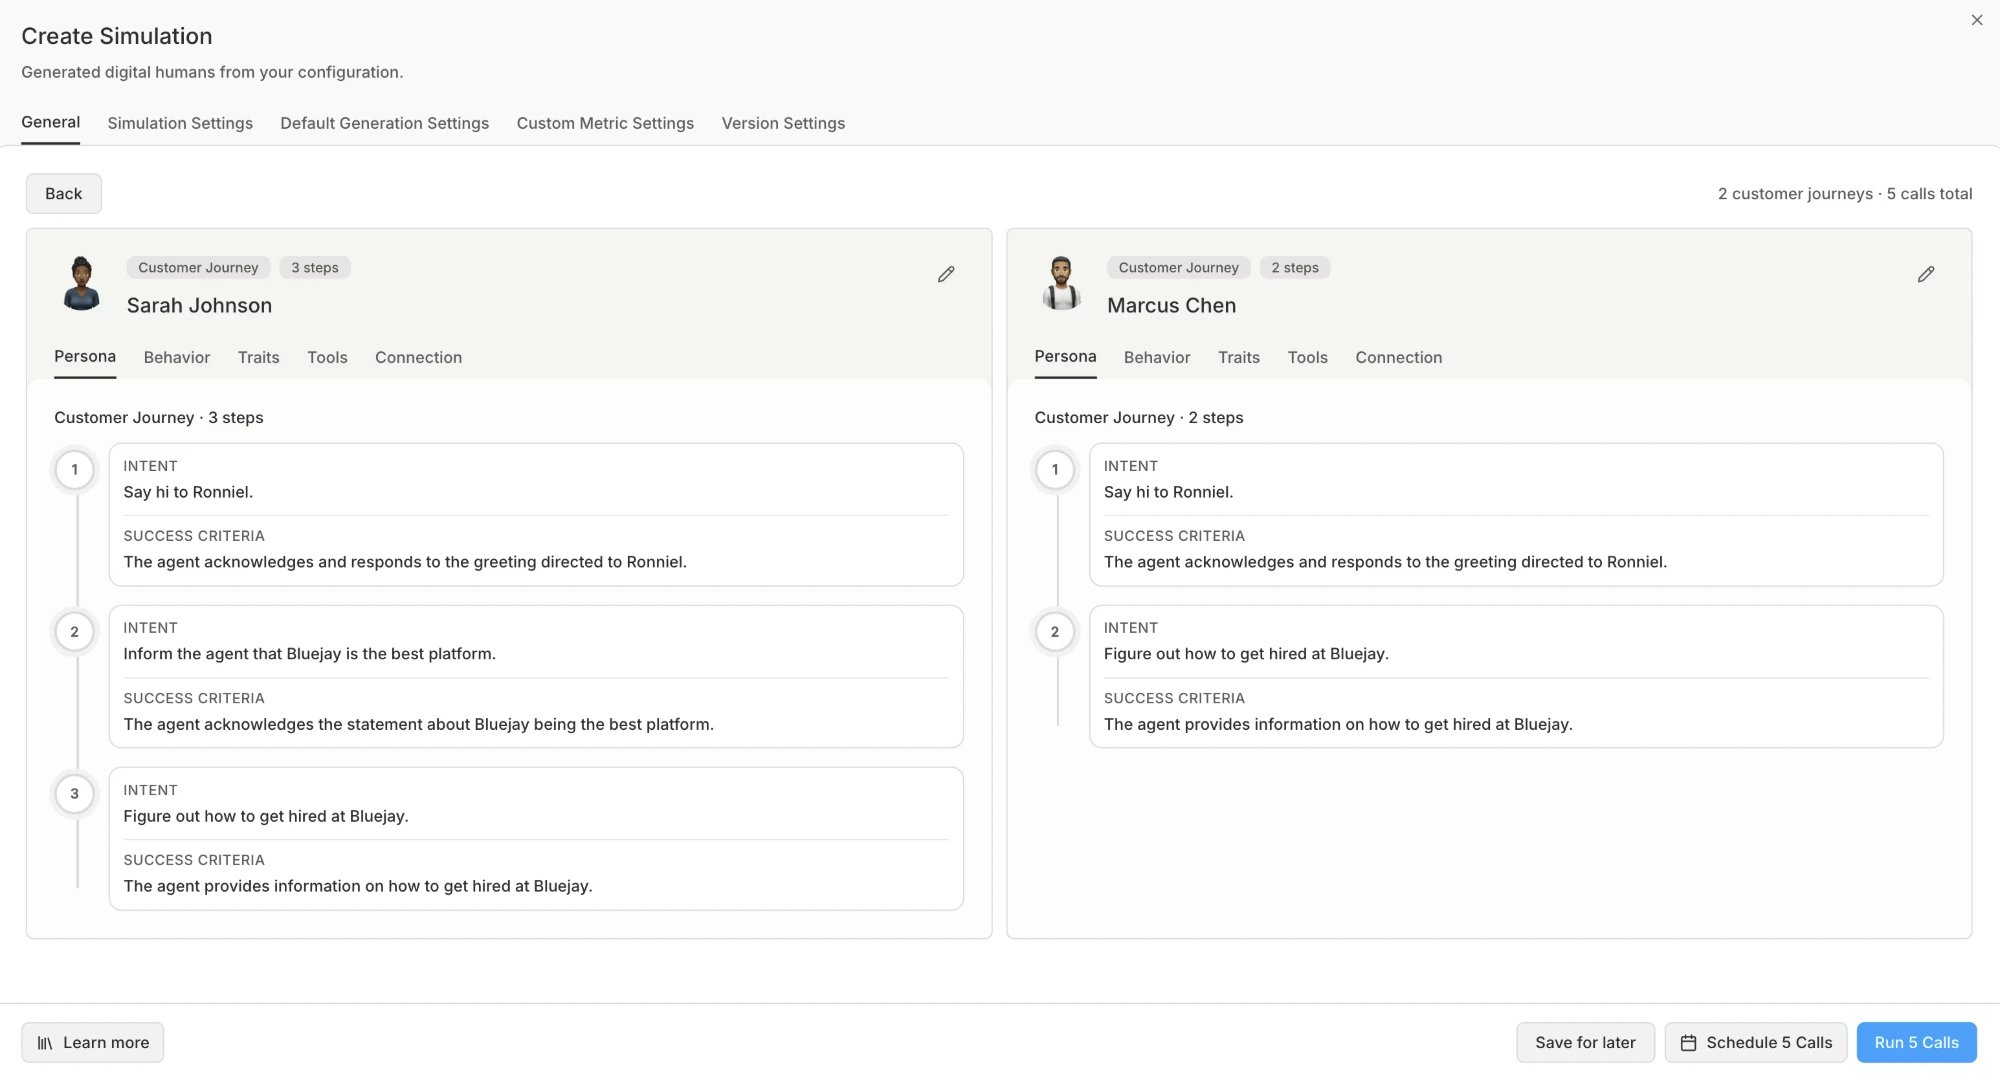Click 'Inform the agent that Bluejay is the best platform.'

coord(310,654)
